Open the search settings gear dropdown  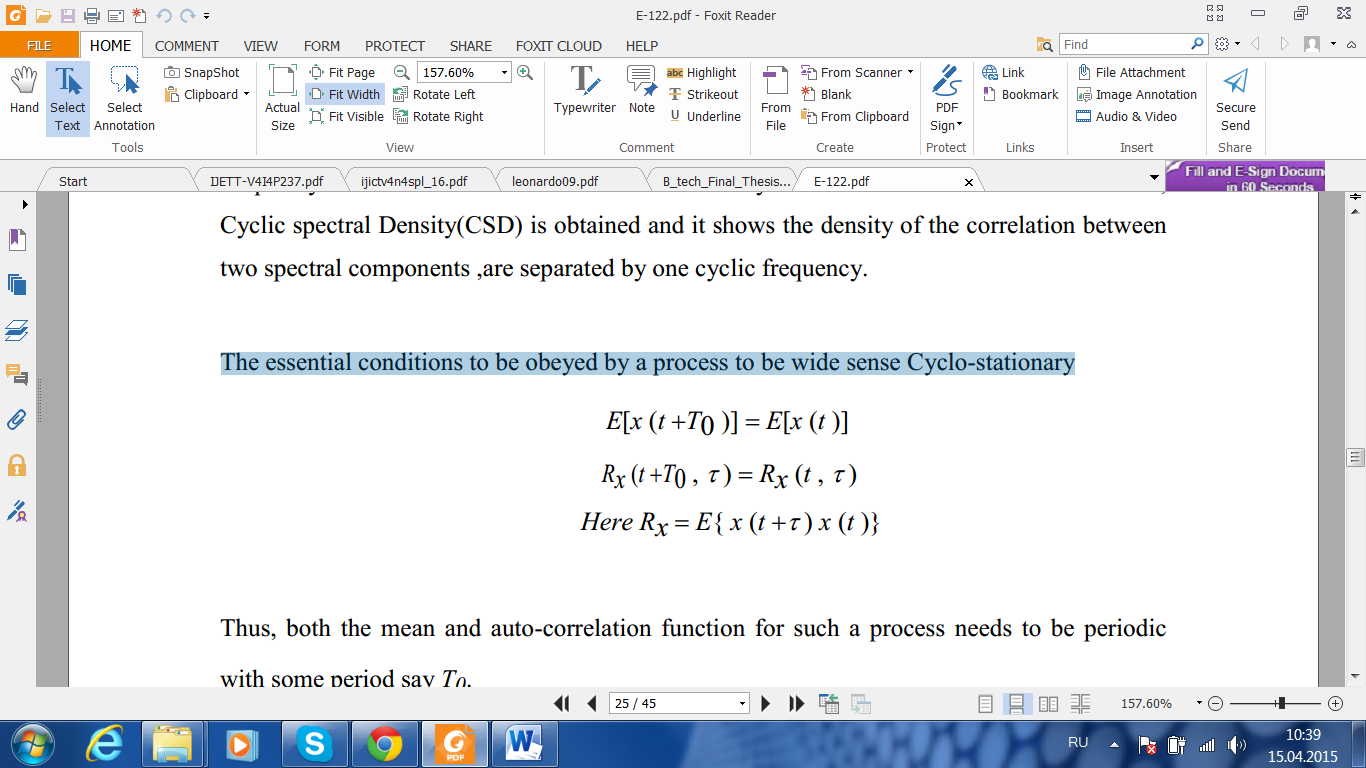[x=1227, y=44]
